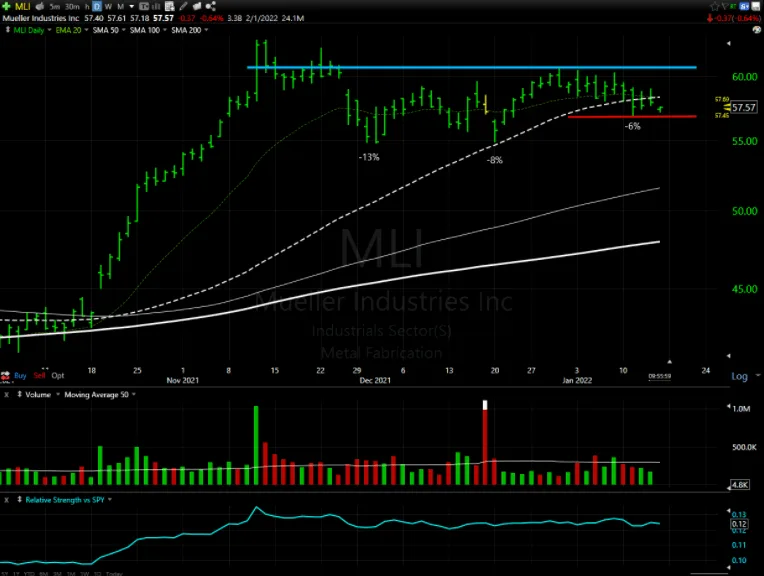Viewport: 764px width, 576px height.
Task: Click the Opt options button
Action: click(57, 375)
